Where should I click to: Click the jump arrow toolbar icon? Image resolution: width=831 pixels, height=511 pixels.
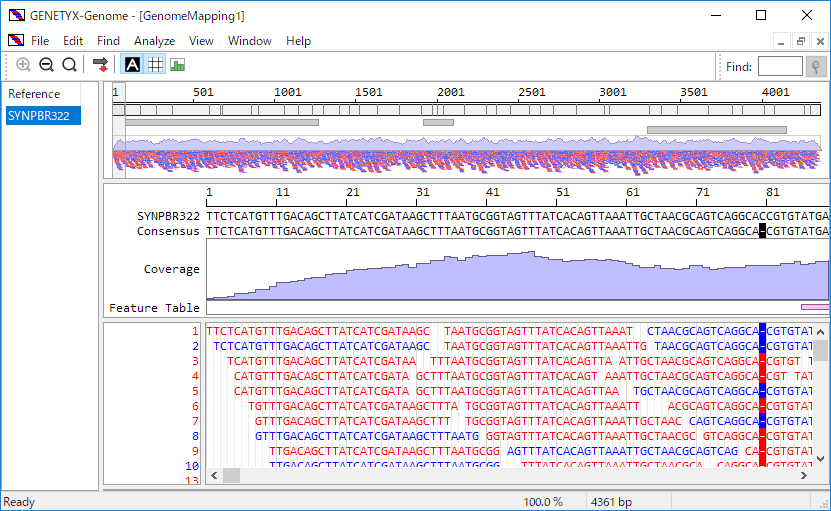[100, 65]
